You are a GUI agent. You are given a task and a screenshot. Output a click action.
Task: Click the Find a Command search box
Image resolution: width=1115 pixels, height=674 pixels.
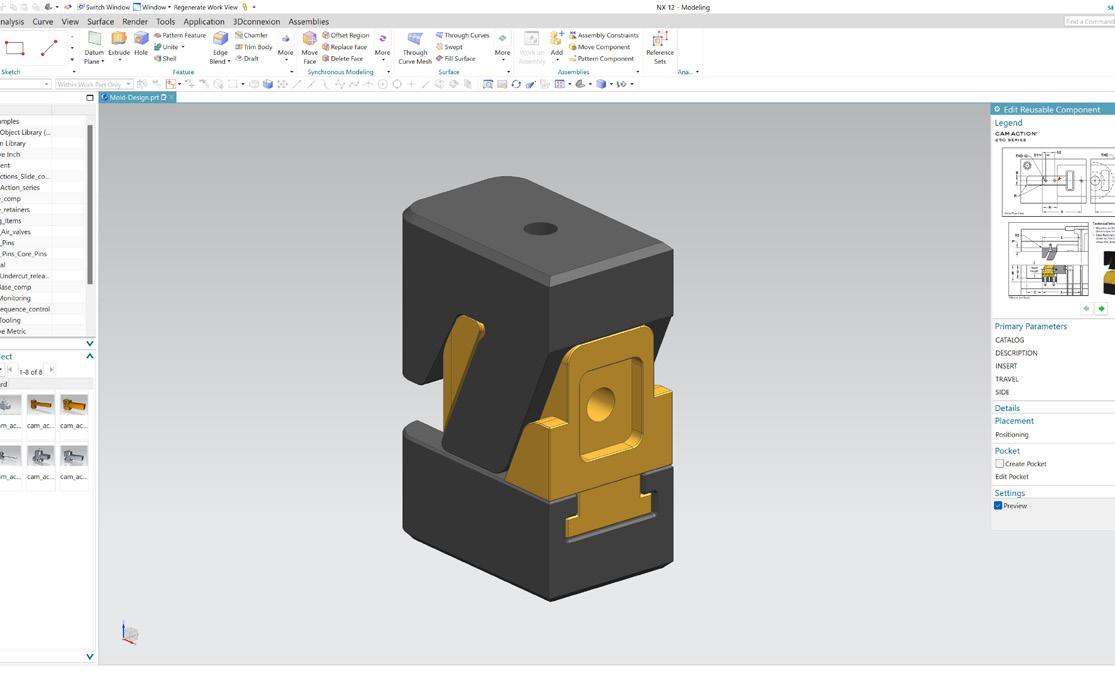[1089, 21]
